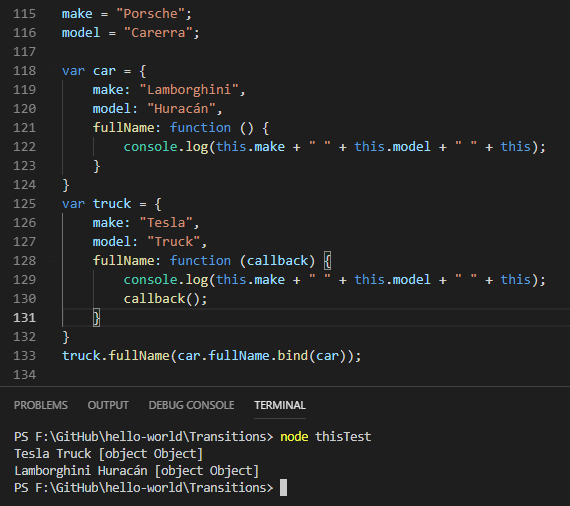The width and height of the screenshot is (570, 506).
Task: Click the "Porsche" string literal
Action: tap(151, 14)
